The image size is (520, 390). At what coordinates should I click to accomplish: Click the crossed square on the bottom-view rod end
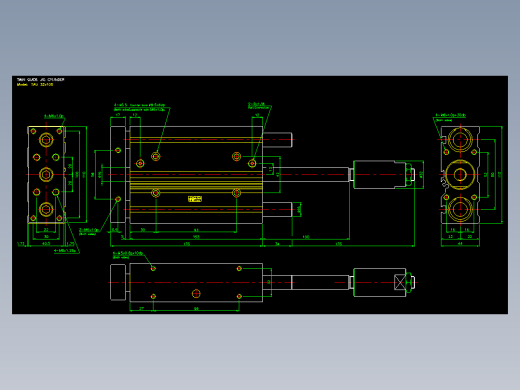point(399,283)
